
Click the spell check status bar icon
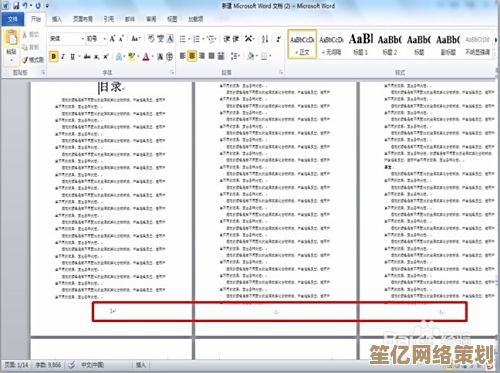[x=72, y=365]
